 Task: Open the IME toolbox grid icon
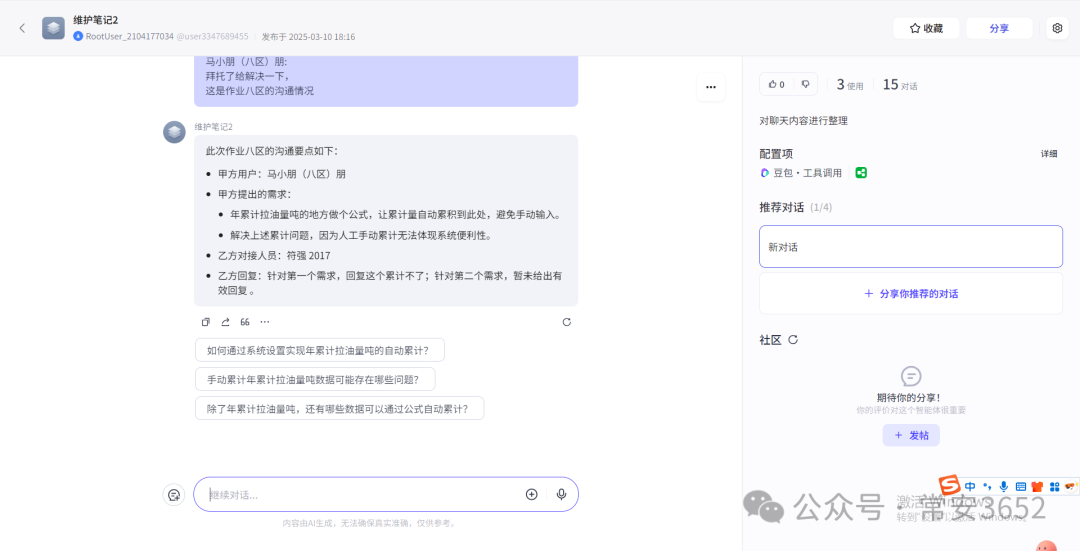(x=1055, y=486)
